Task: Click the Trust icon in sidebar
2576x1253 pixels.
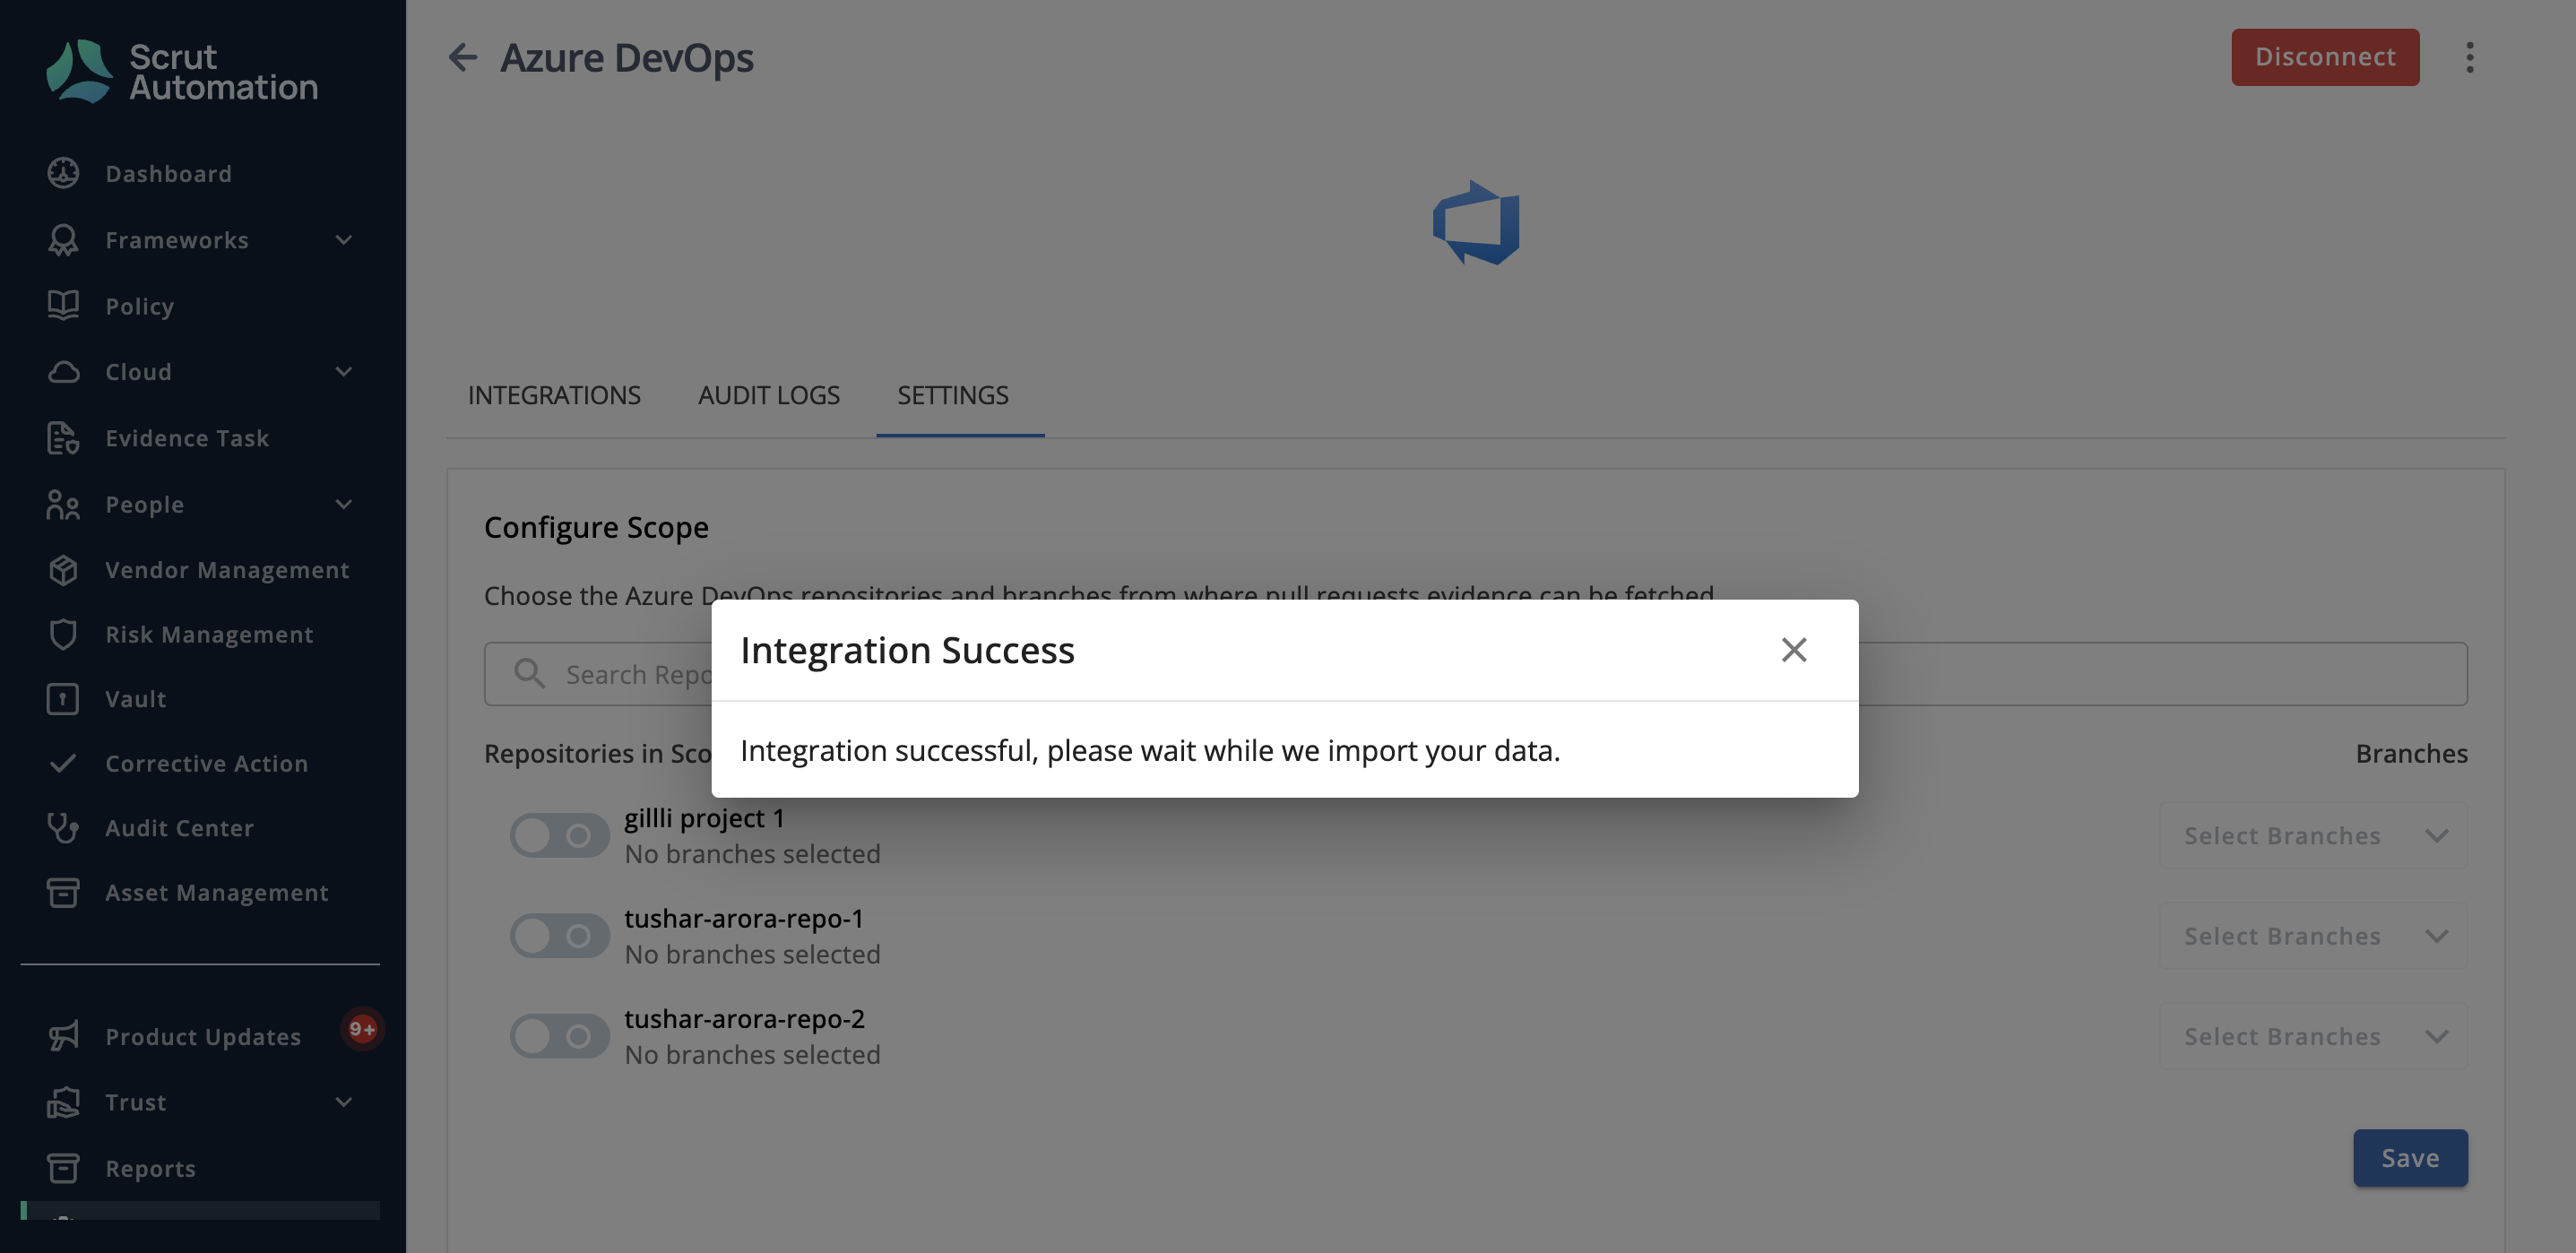Action: [63, 1102]
